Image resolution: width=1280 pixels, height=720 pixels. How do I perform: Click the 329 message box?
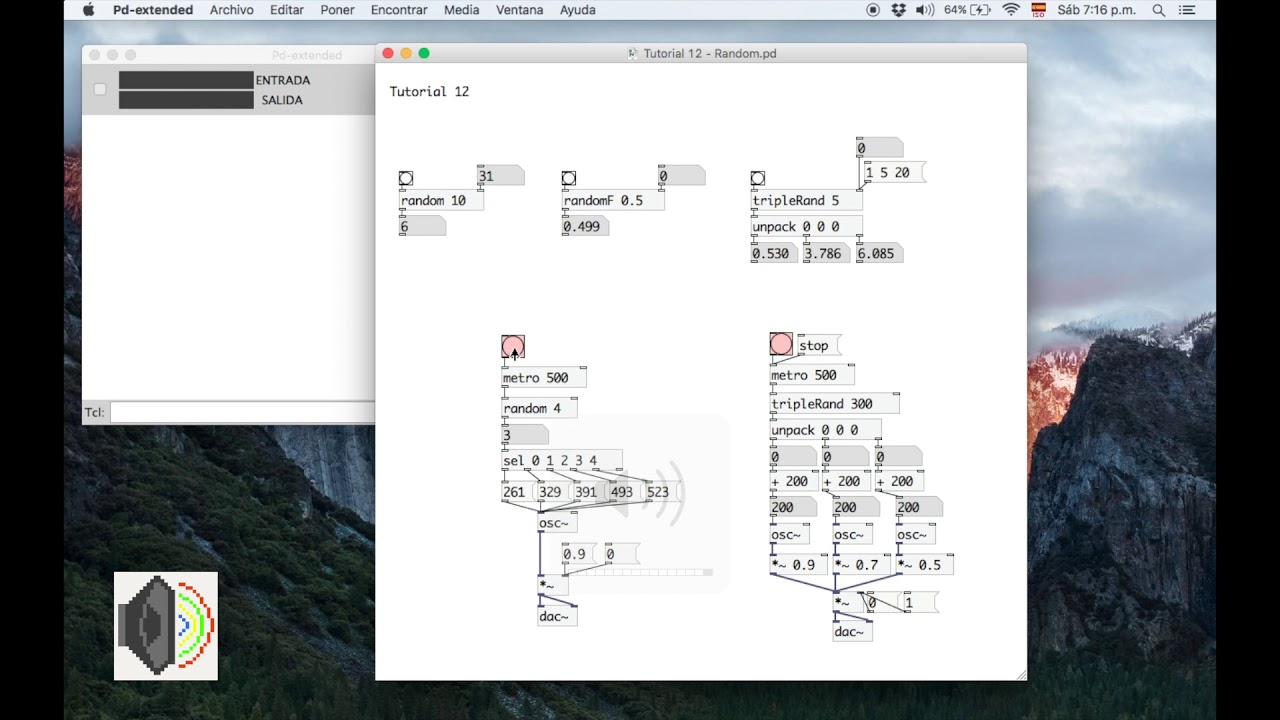pos(553,492)
